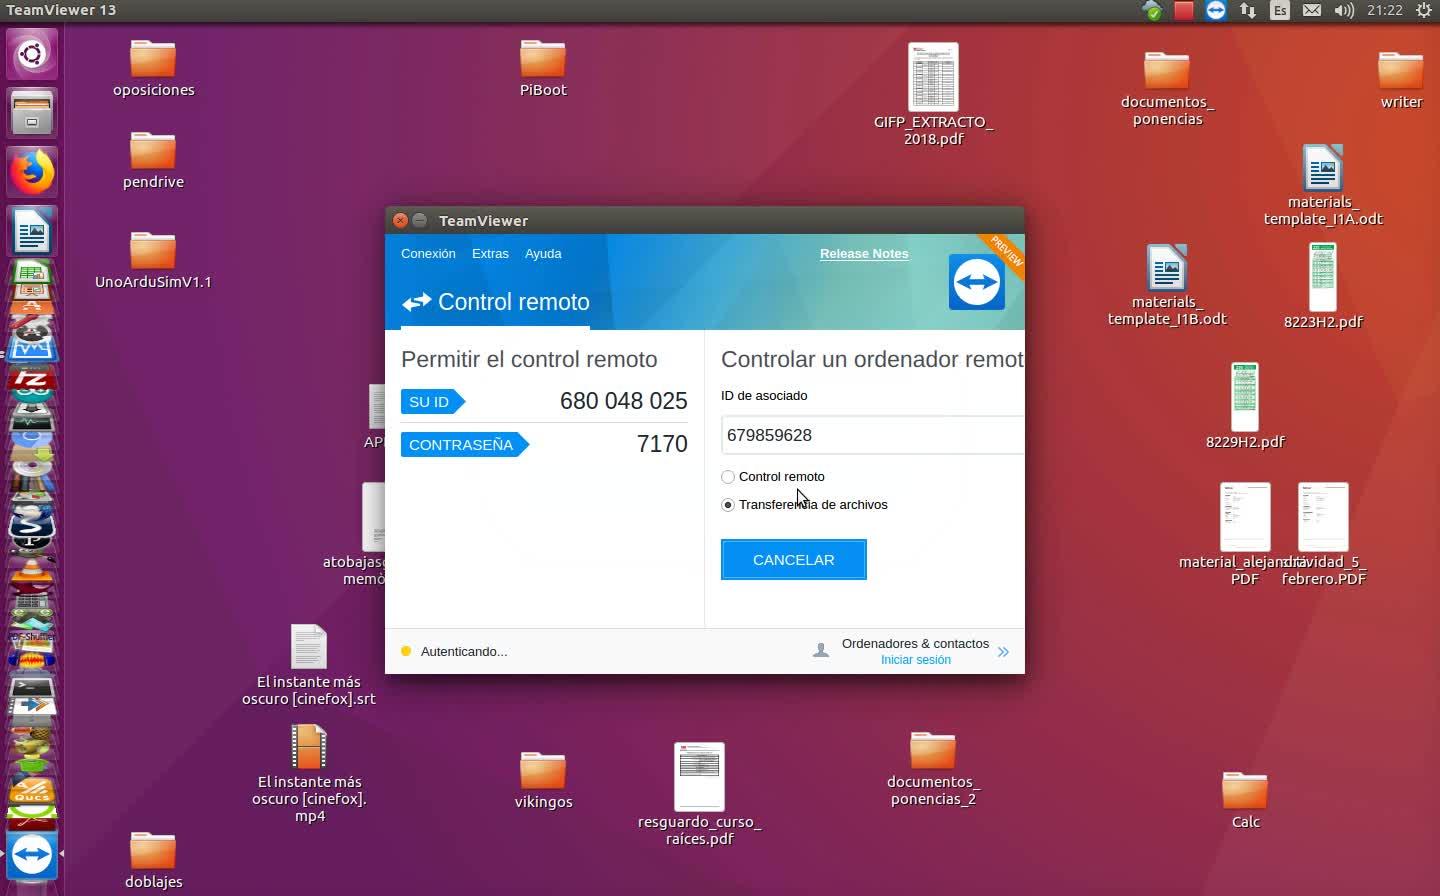Select El instante más oscuro .mp4 video
Viewport: 1440px width, 896px height.
click(x=309, y=774)
